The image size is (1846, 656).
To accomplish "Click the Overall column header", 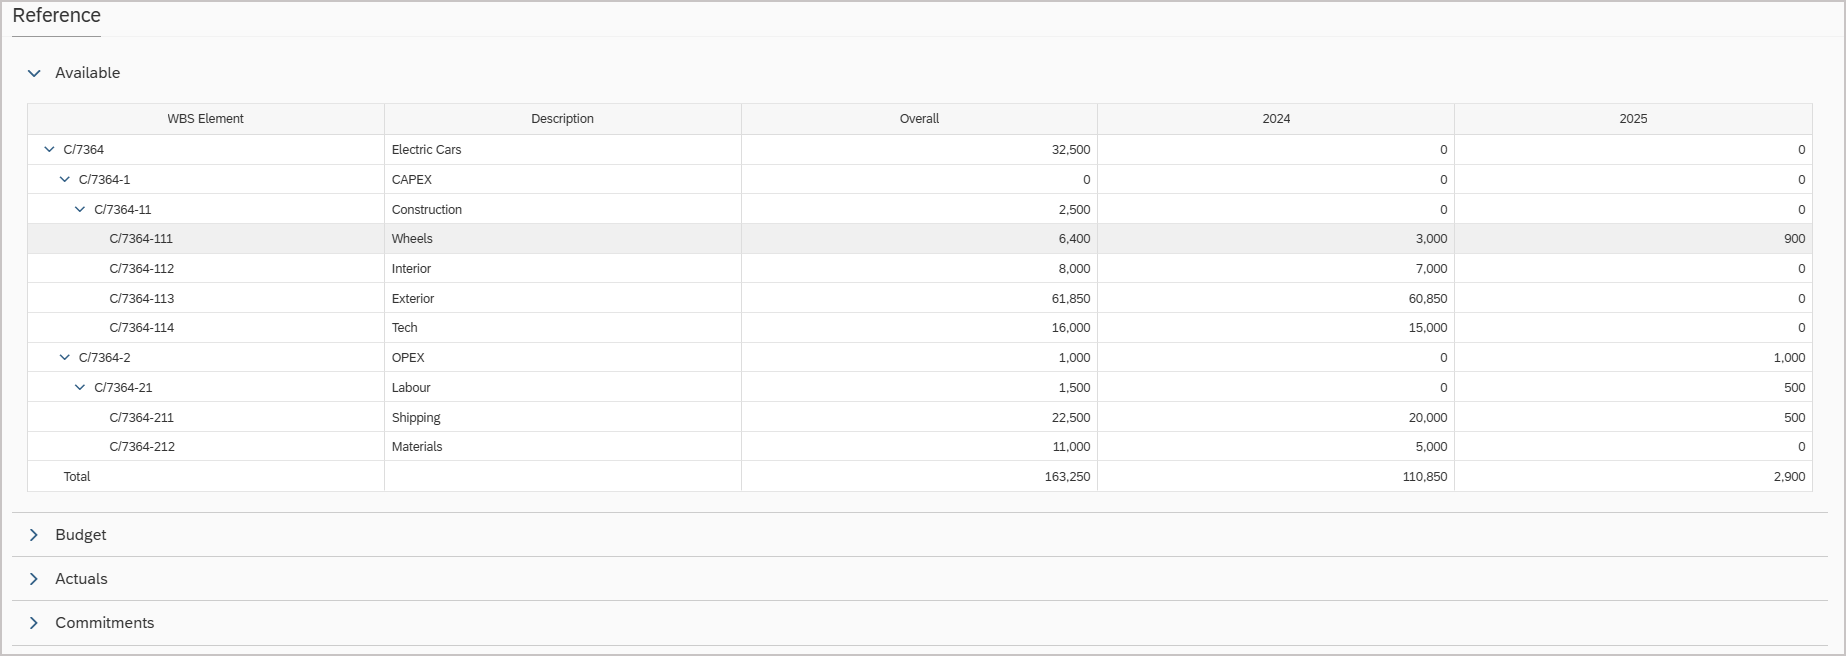I will coord(919,118).
